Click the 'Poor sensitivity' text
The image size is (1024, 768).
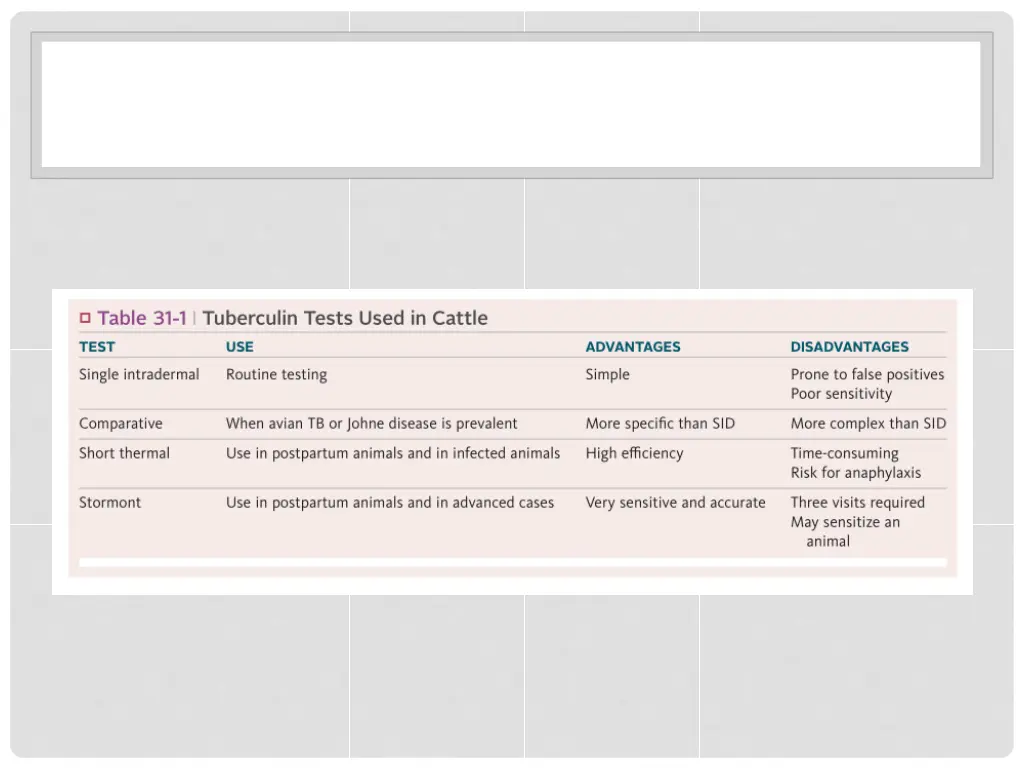coord(841,394)
